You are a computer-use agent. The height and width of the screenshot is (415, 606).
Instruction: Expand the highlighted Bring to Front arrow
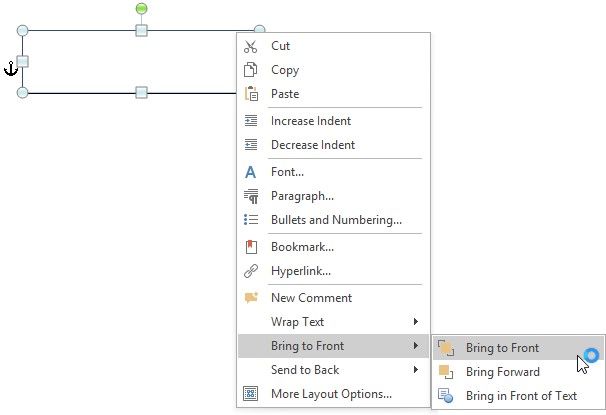coord(416,346)
